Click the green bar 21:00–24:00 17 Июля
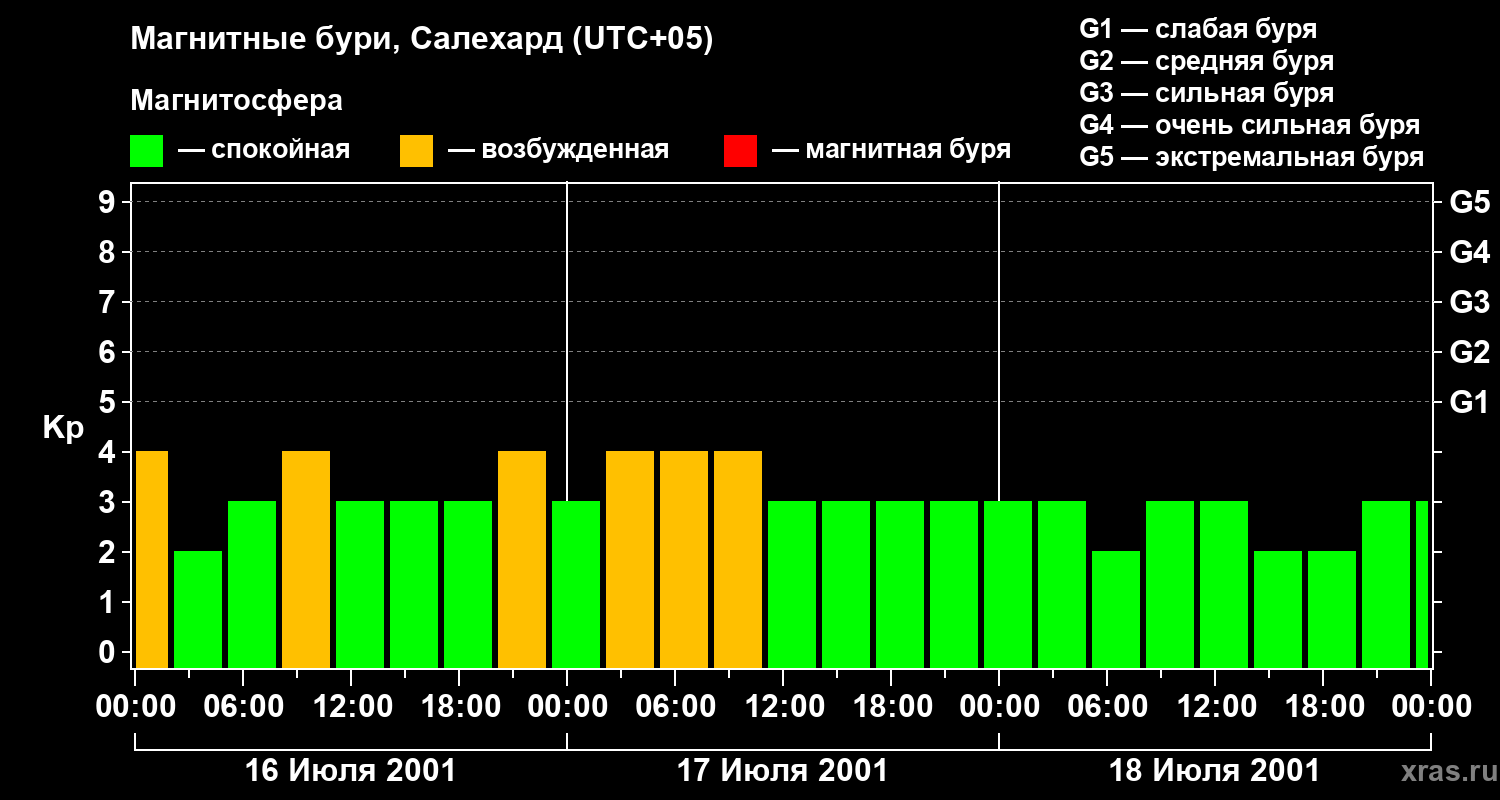 pos(954,584)
